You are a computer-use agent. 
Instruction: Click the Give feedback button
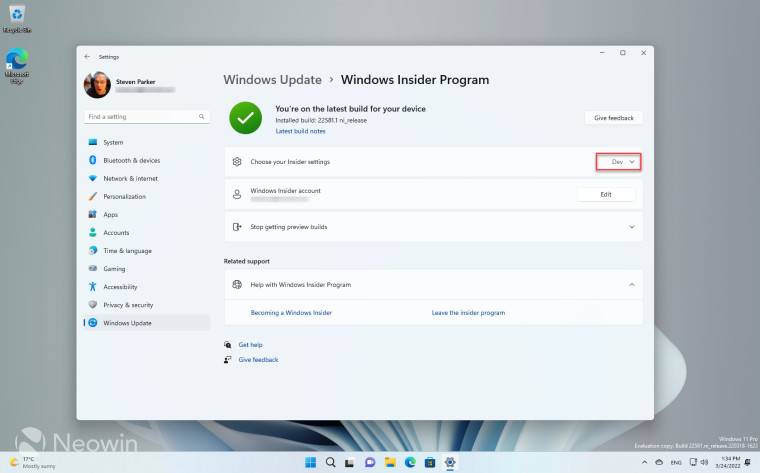613,118
